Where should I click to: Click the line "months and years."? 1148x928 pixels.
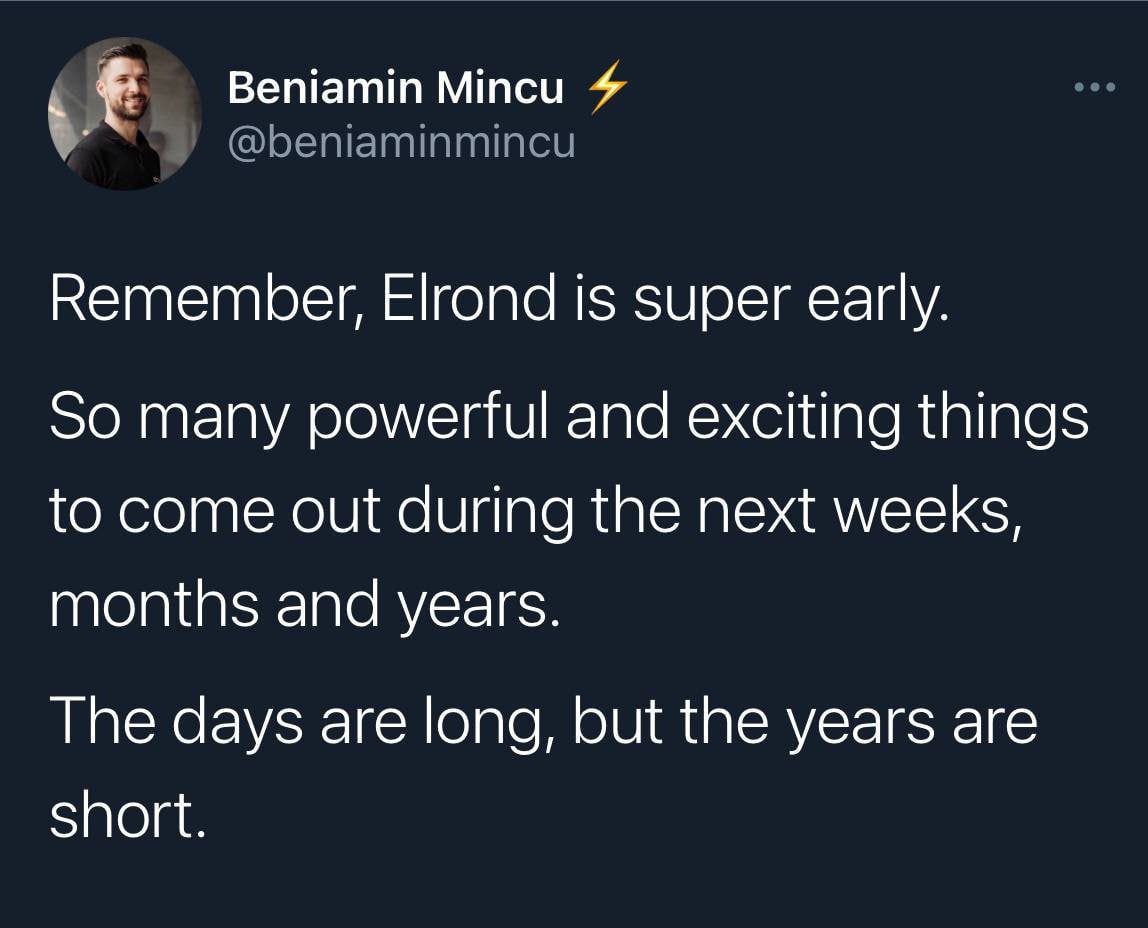[300, 604]
